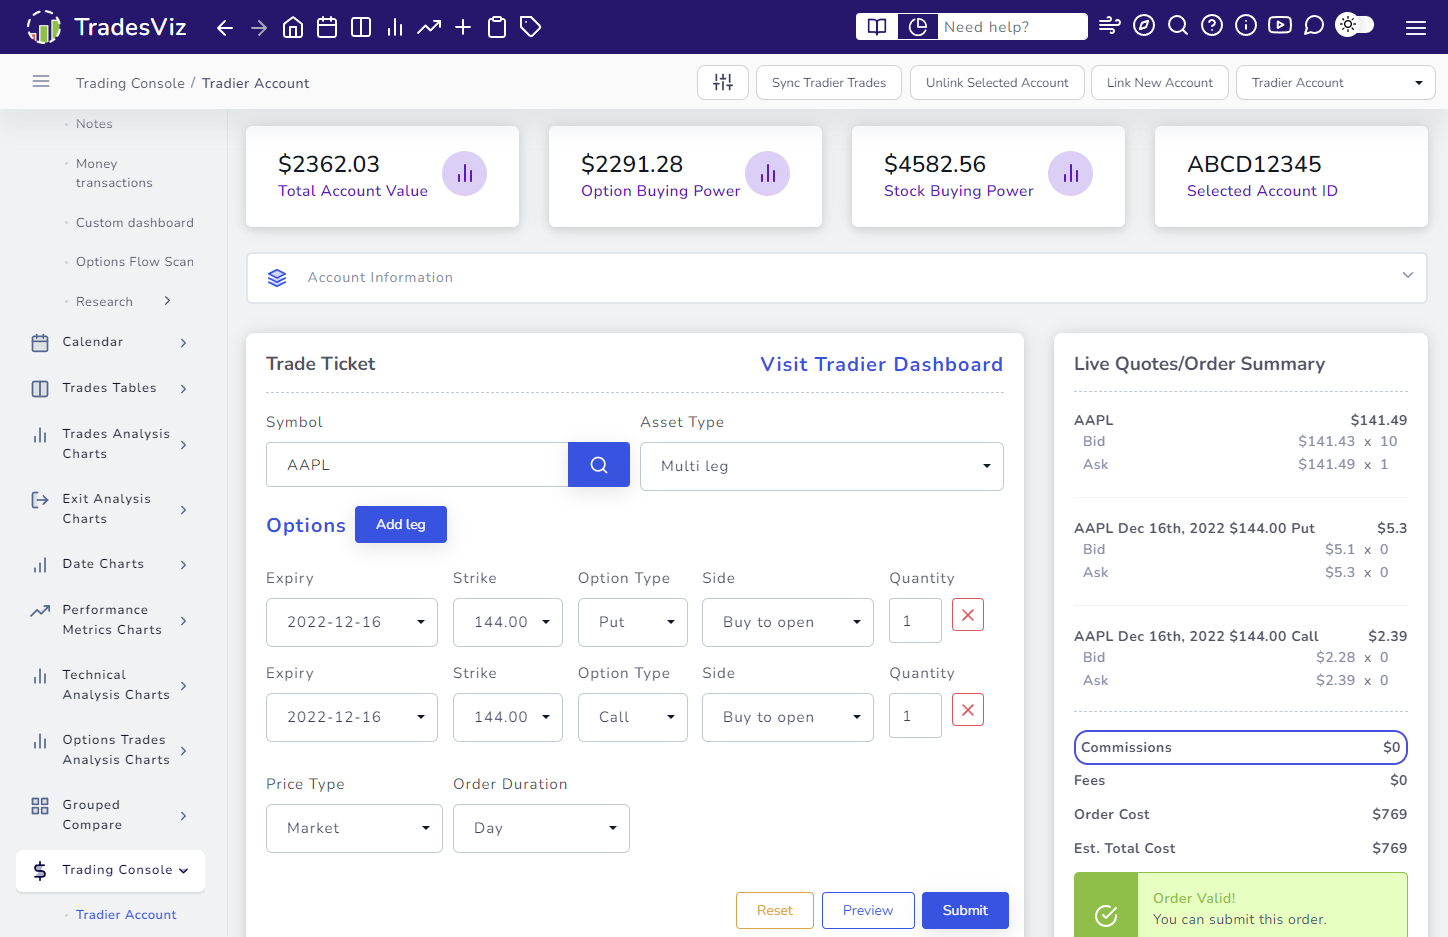Click the Need help search field
The image size is (1448, 937).
pos(1012,27)
